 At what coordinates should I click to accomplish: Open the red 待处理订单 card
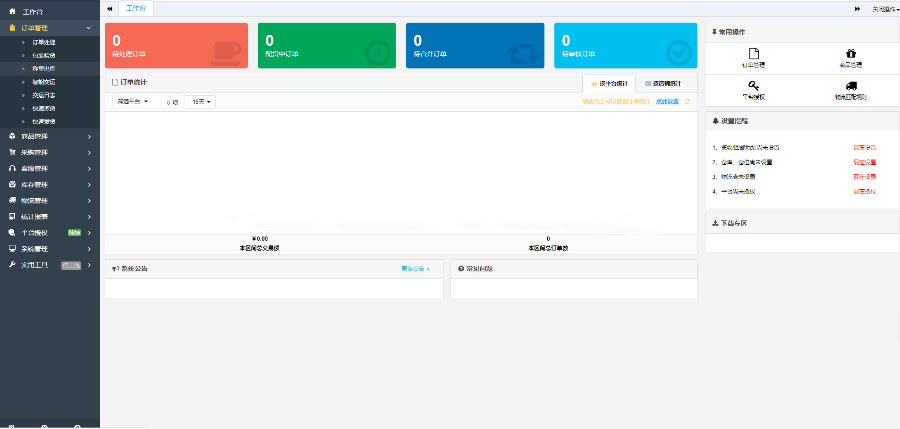177,46
